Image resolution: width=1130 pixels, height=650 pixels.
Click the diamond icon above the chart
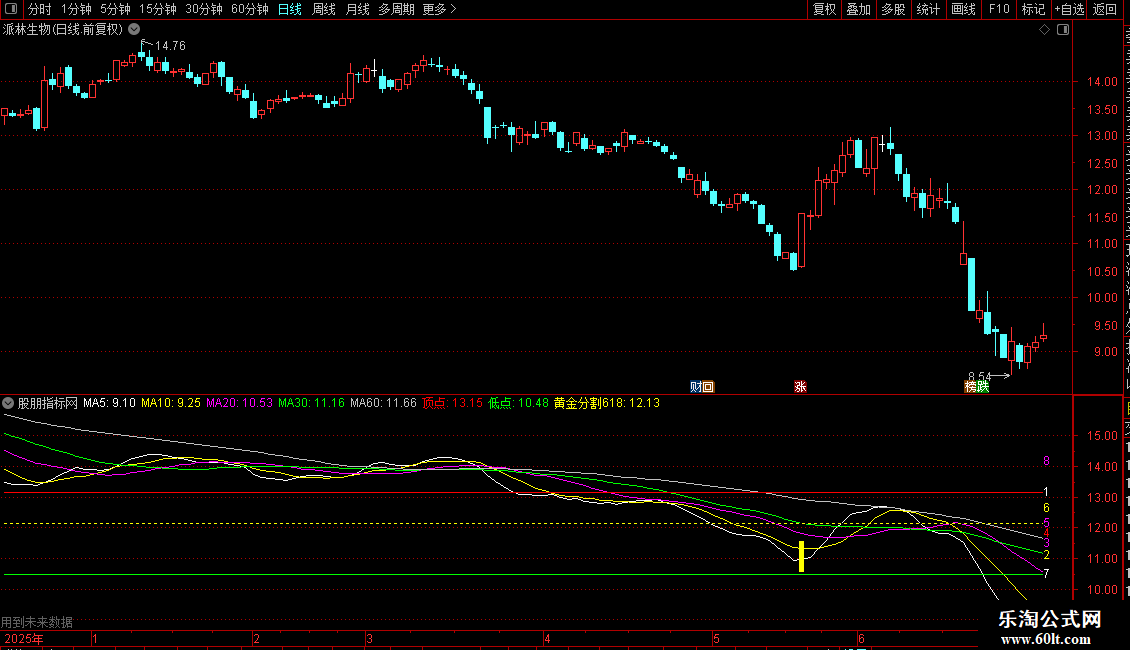click(1044, 30)
